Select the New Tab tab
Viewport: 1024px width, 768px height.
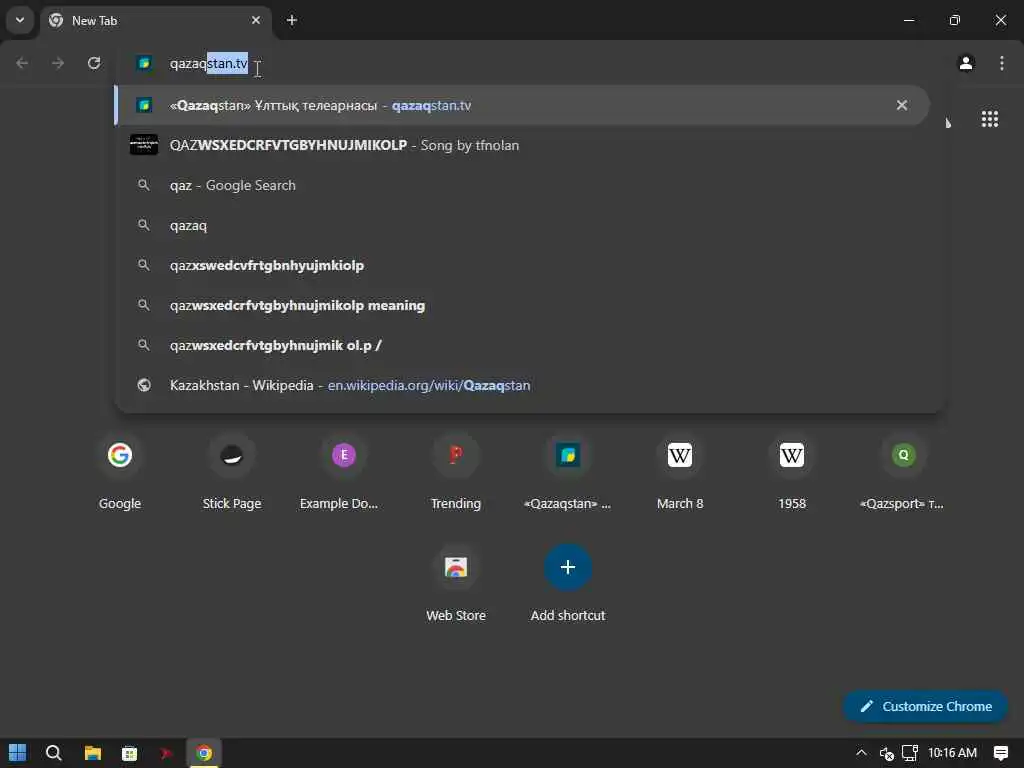(x=157, y=20)
